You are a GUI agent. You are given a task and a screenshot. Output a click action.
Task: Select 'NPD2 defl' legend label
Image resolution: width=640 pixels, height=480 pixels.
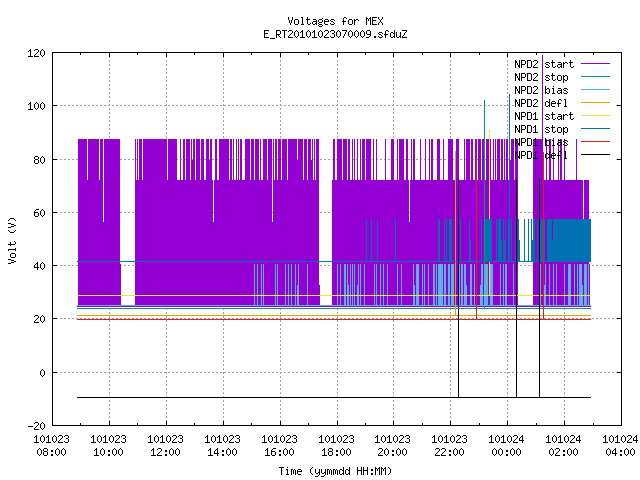tap(541, 103)
